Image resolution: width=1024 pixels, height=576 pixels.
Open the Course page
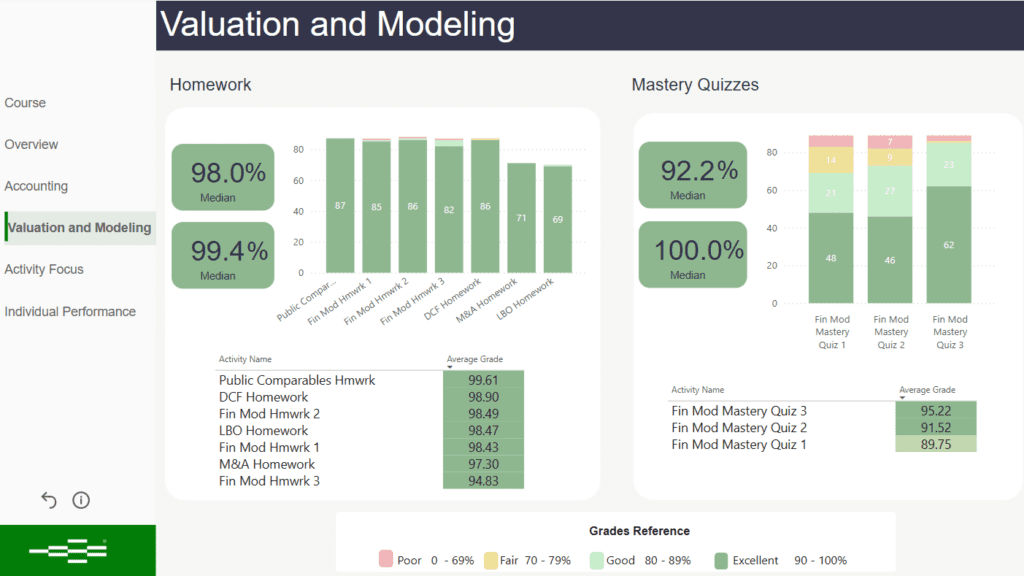25,103
